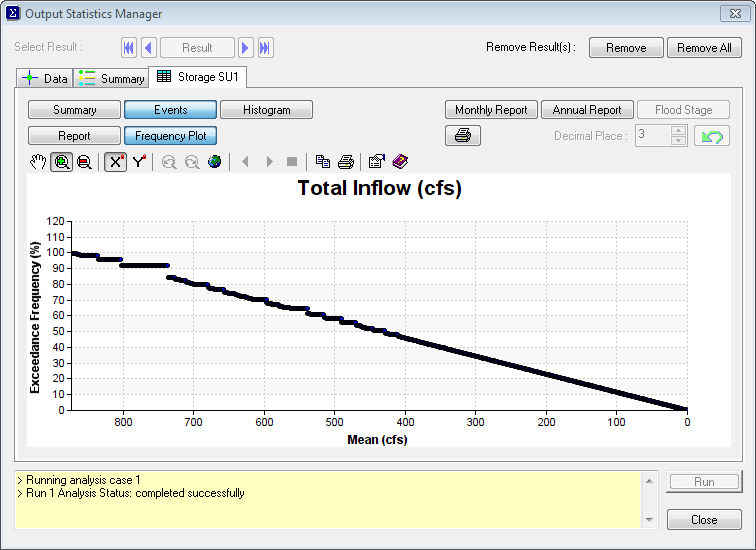Toggle the Y-axis zoom lock

139,161
